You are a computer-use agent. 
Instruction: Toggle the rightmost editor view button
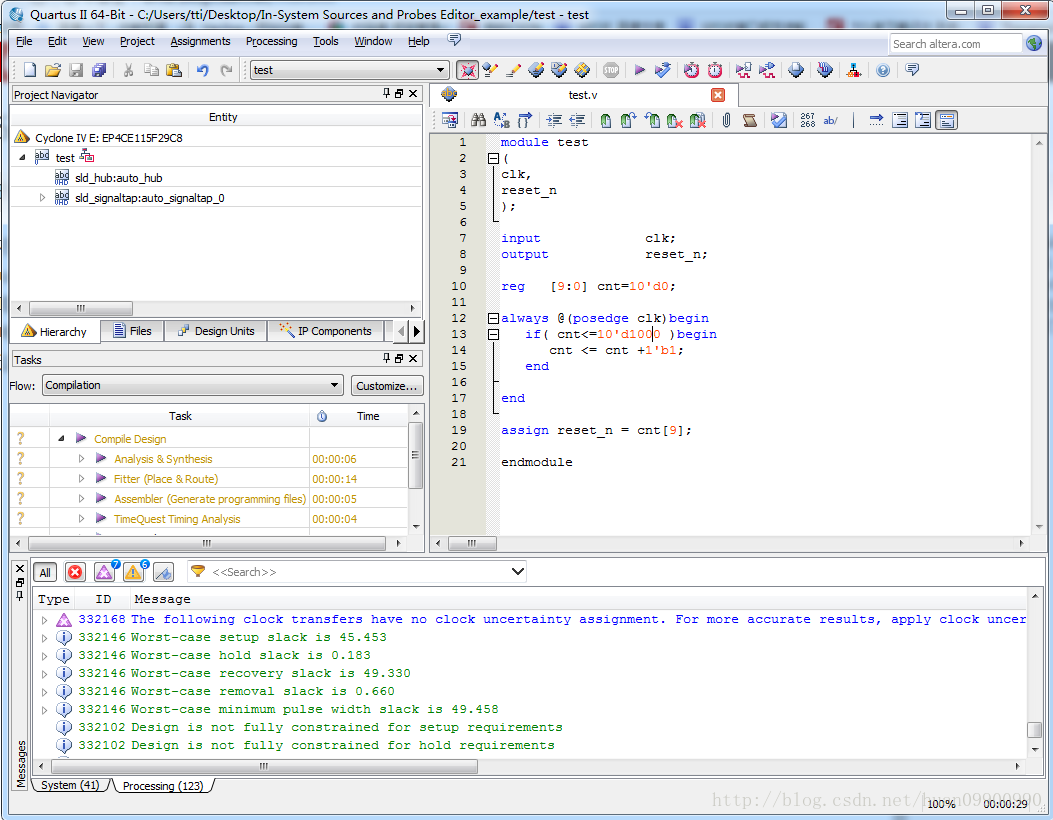pyautogui.click(x=947, y=120)
